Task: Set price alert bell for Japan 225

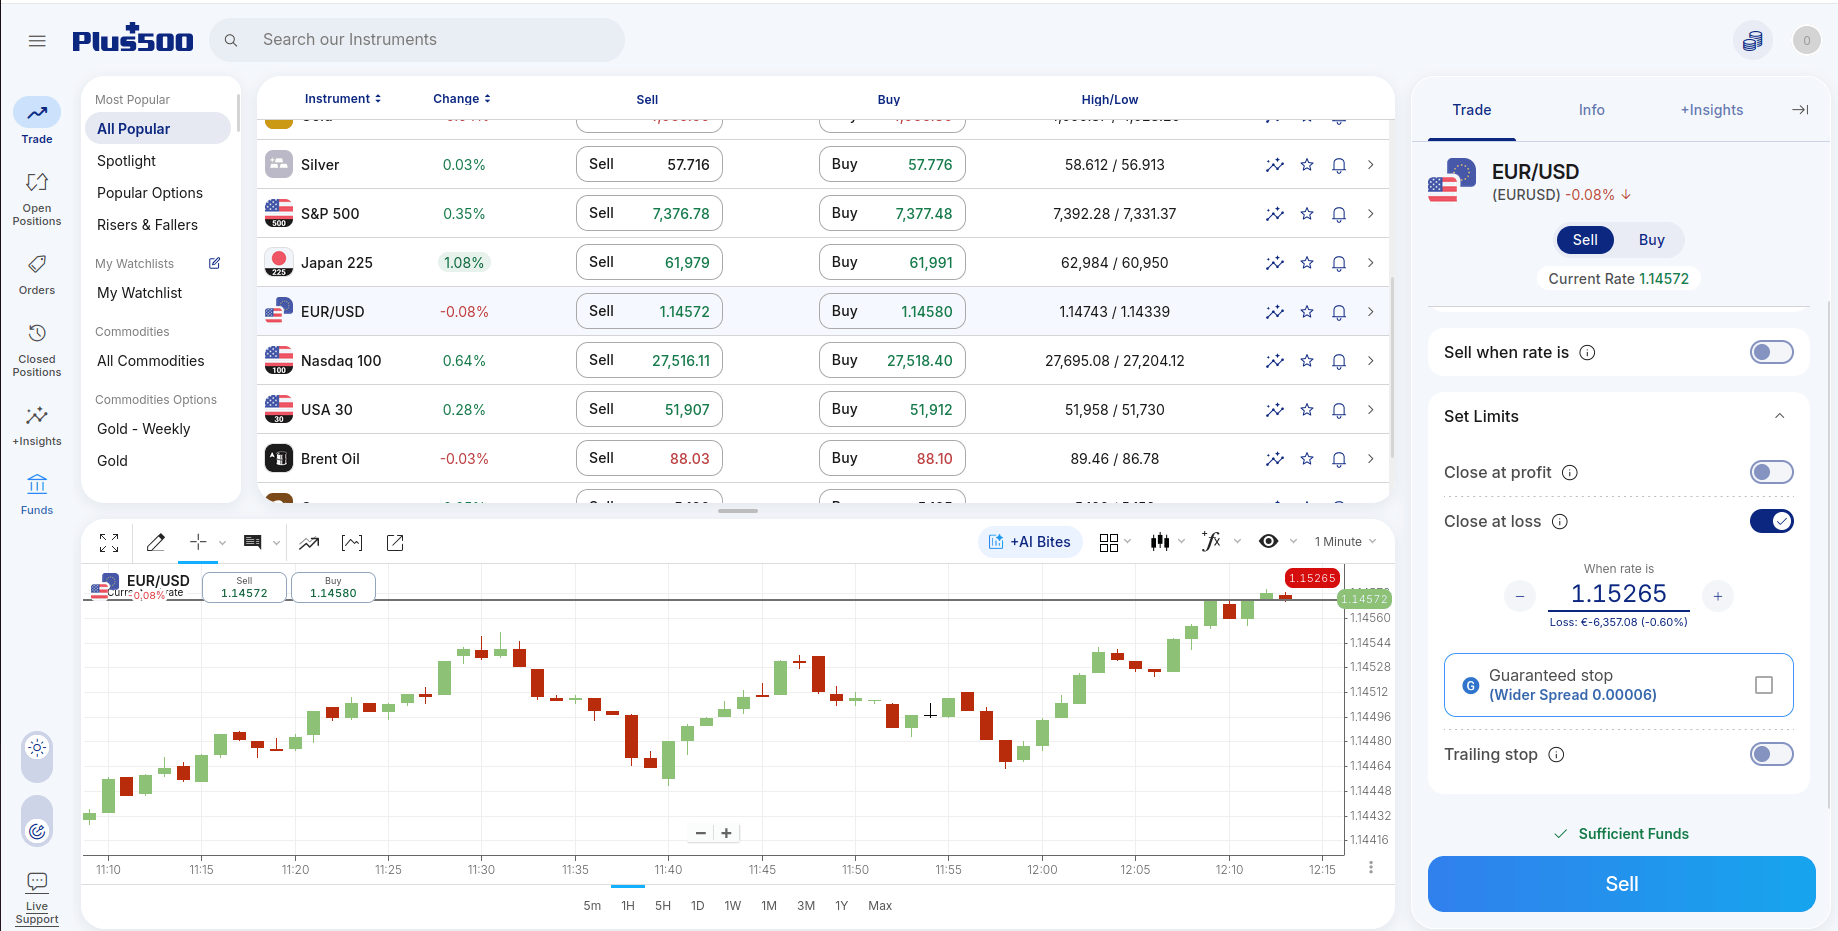Action: click(x=1339, y=263)
